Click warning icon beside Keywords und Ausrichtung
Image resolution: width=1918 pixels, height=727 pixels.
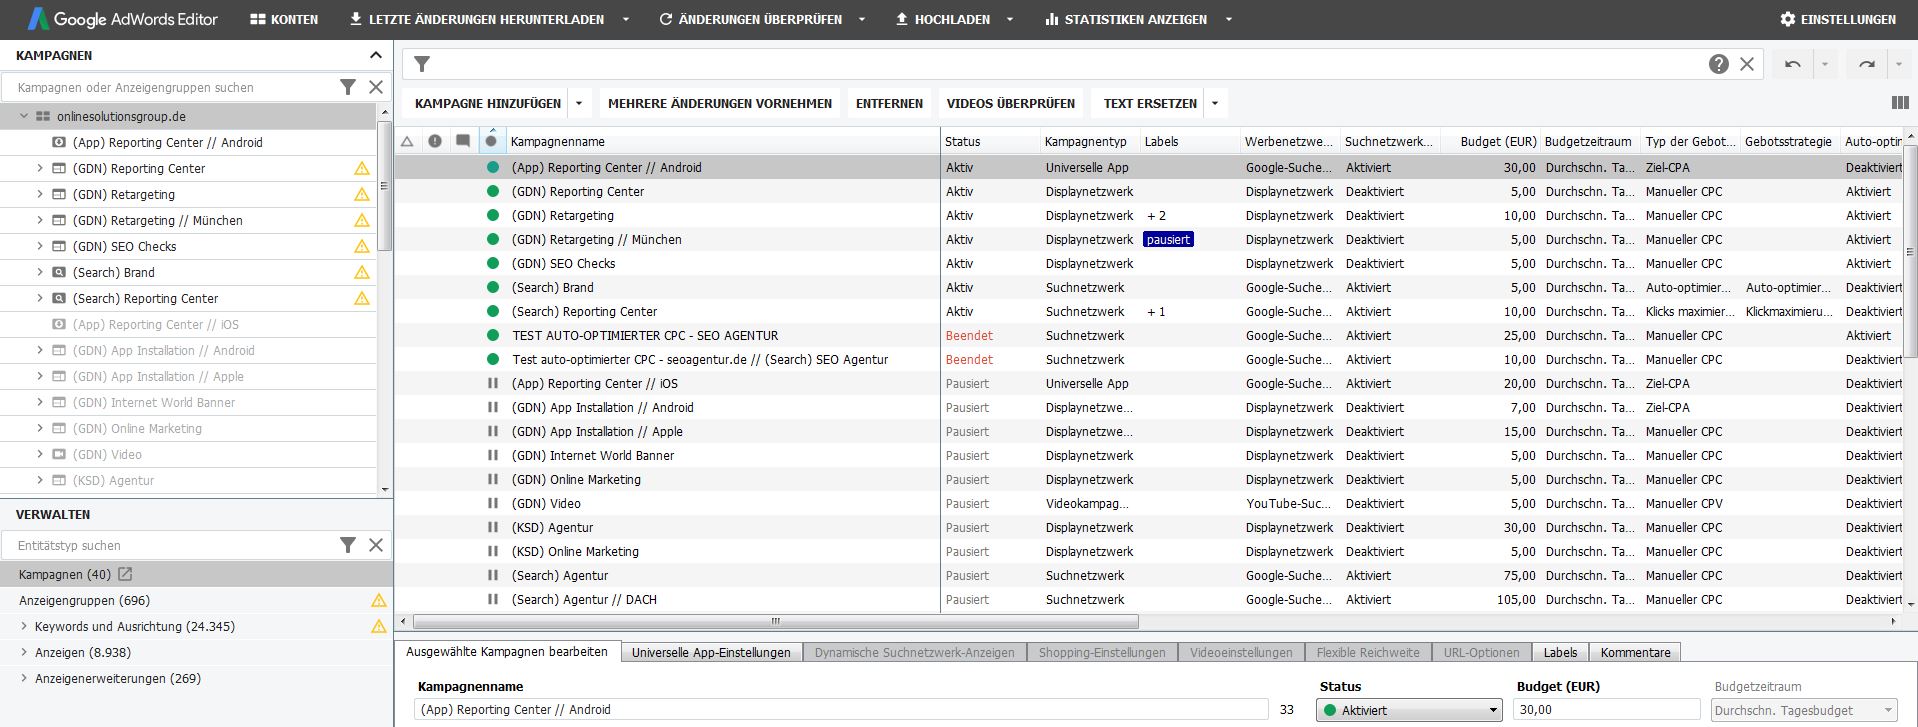[x=378, y=627]
